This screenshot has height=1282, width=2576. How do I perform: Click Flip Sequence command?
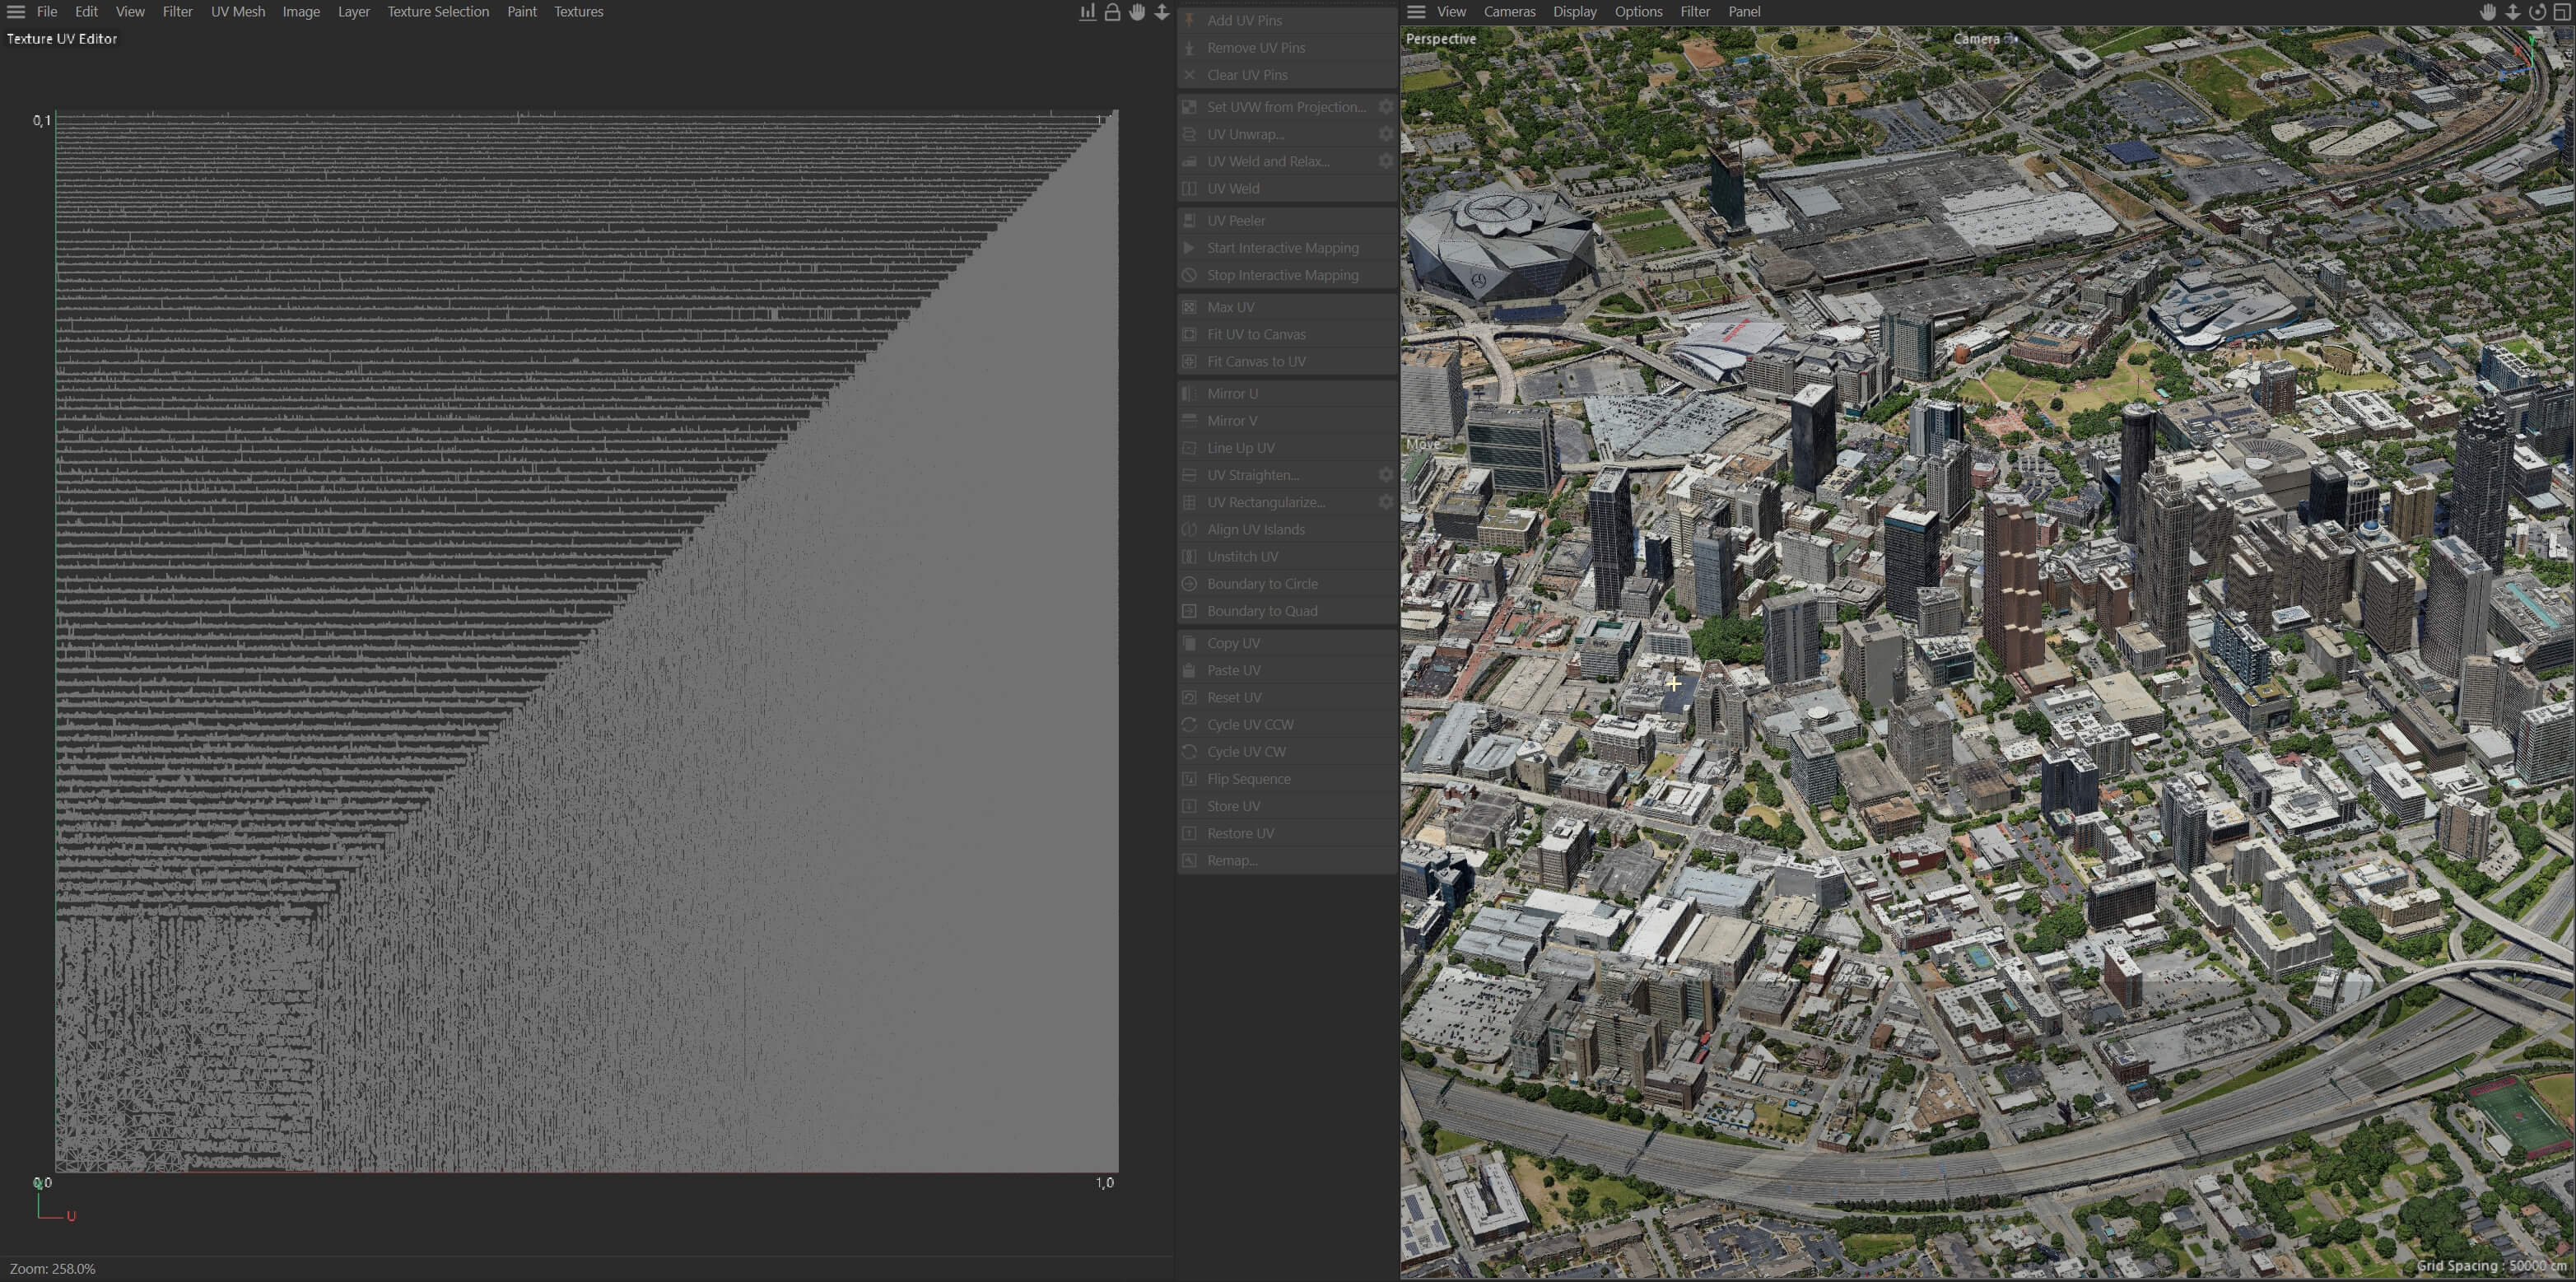[x=1288, y=779]
